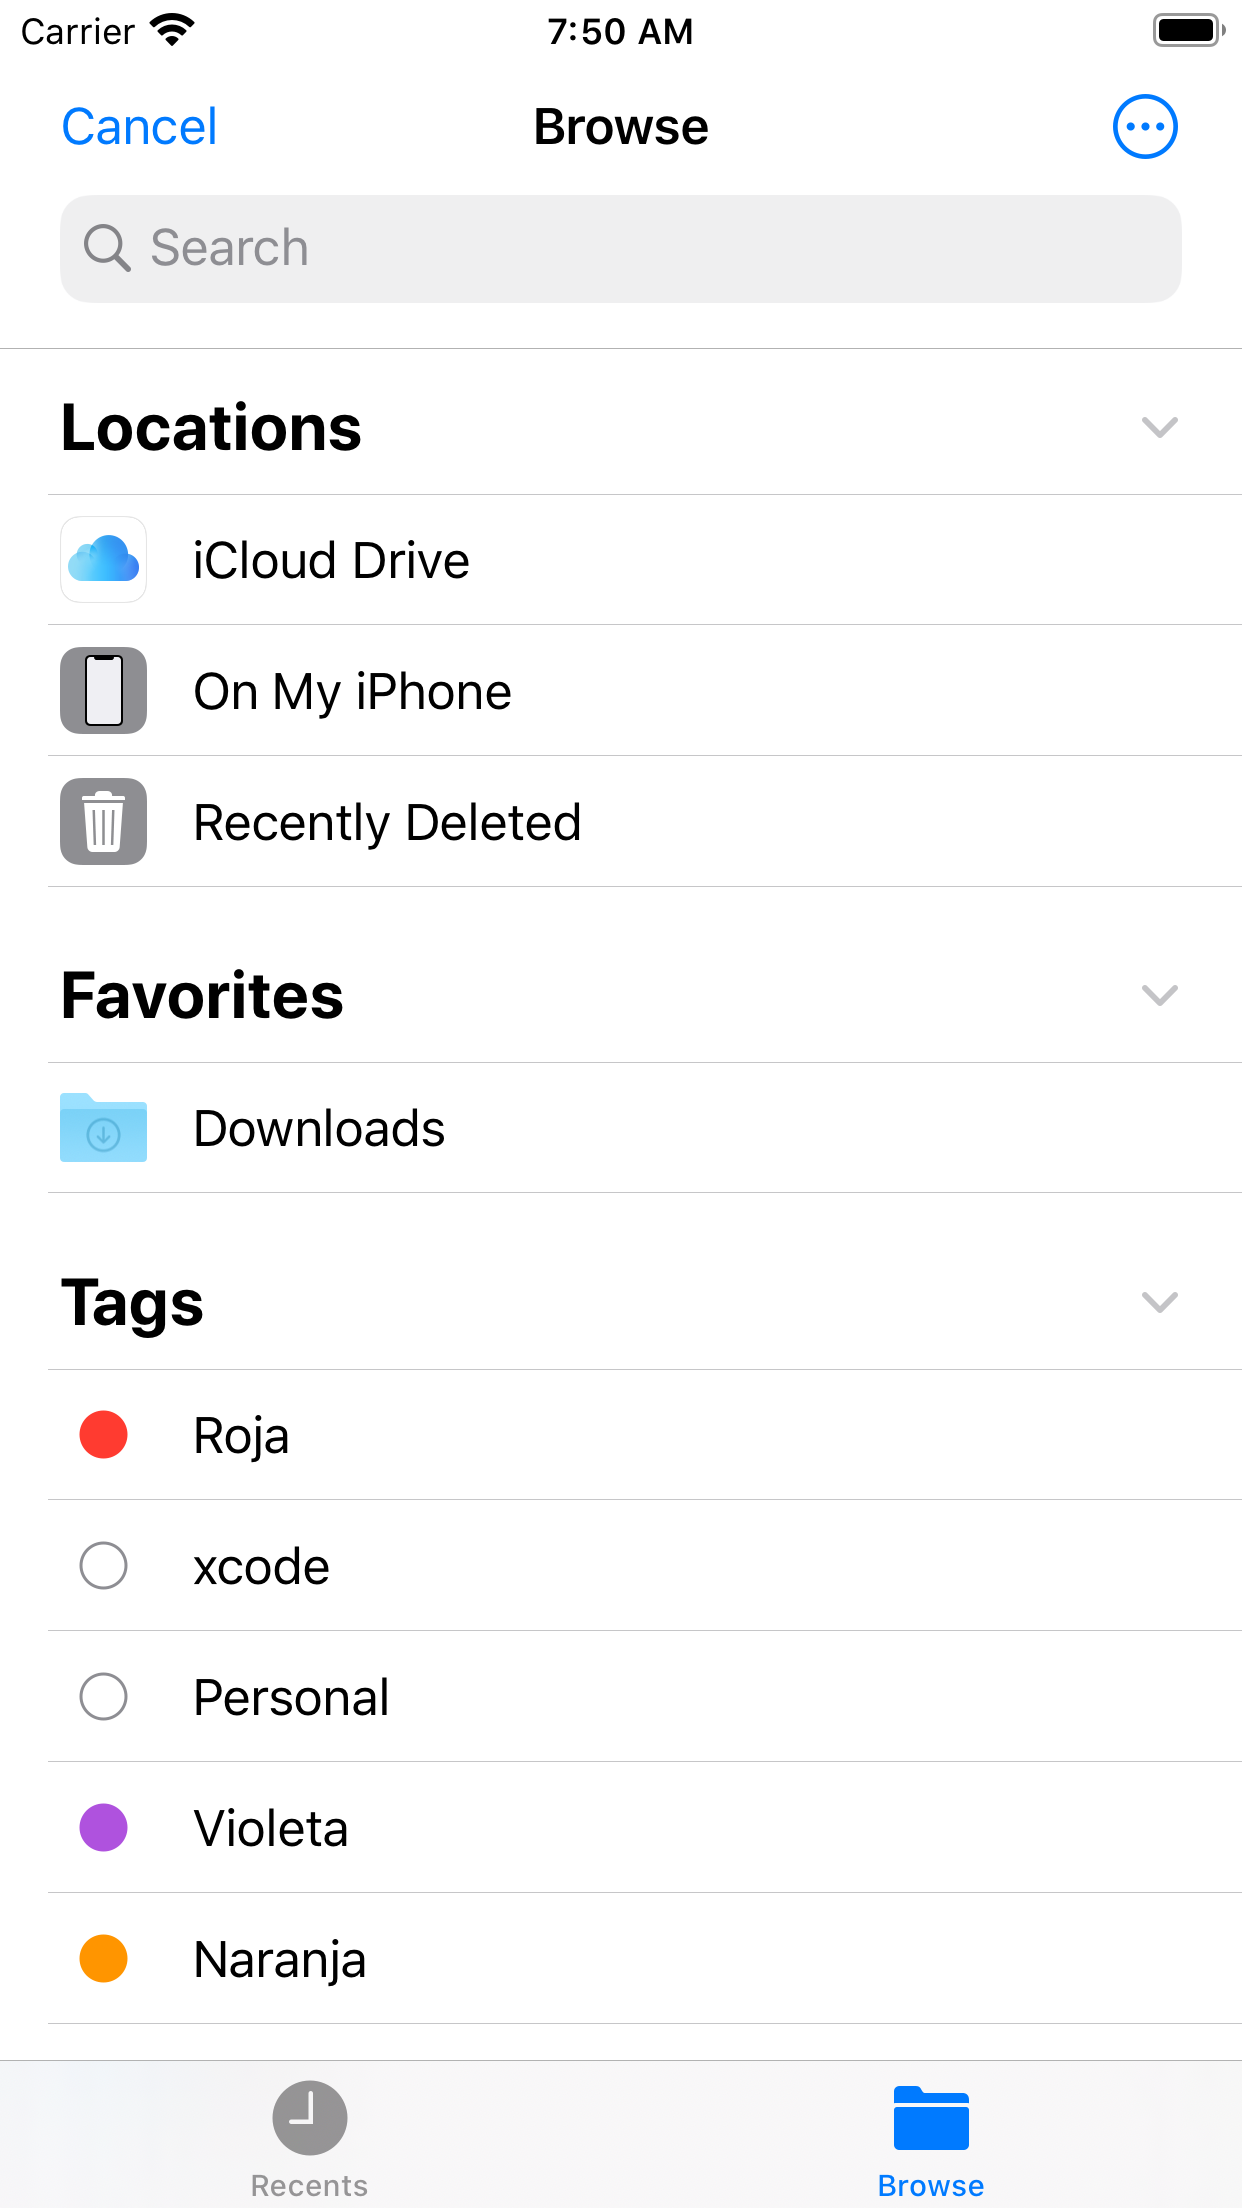Collapse the Tags section chevron
Image resolution: width=1242 pixels, height=2208 pixels.
pyautogui.click(x=1159, y=1302)
